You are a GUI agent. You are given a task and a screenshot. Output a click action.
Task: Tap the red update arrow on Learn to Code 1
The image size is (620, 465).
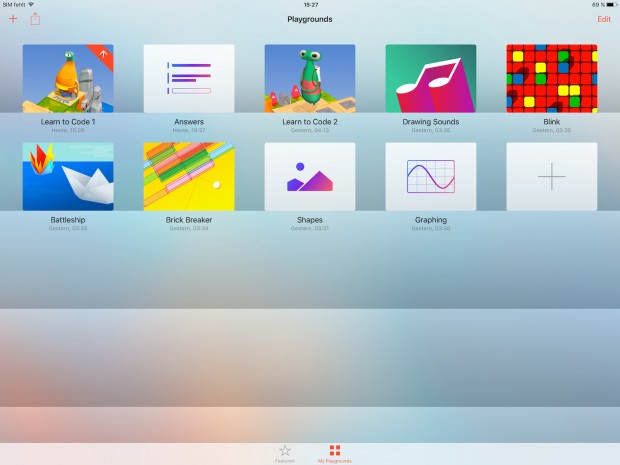click(x=104, y=54)
